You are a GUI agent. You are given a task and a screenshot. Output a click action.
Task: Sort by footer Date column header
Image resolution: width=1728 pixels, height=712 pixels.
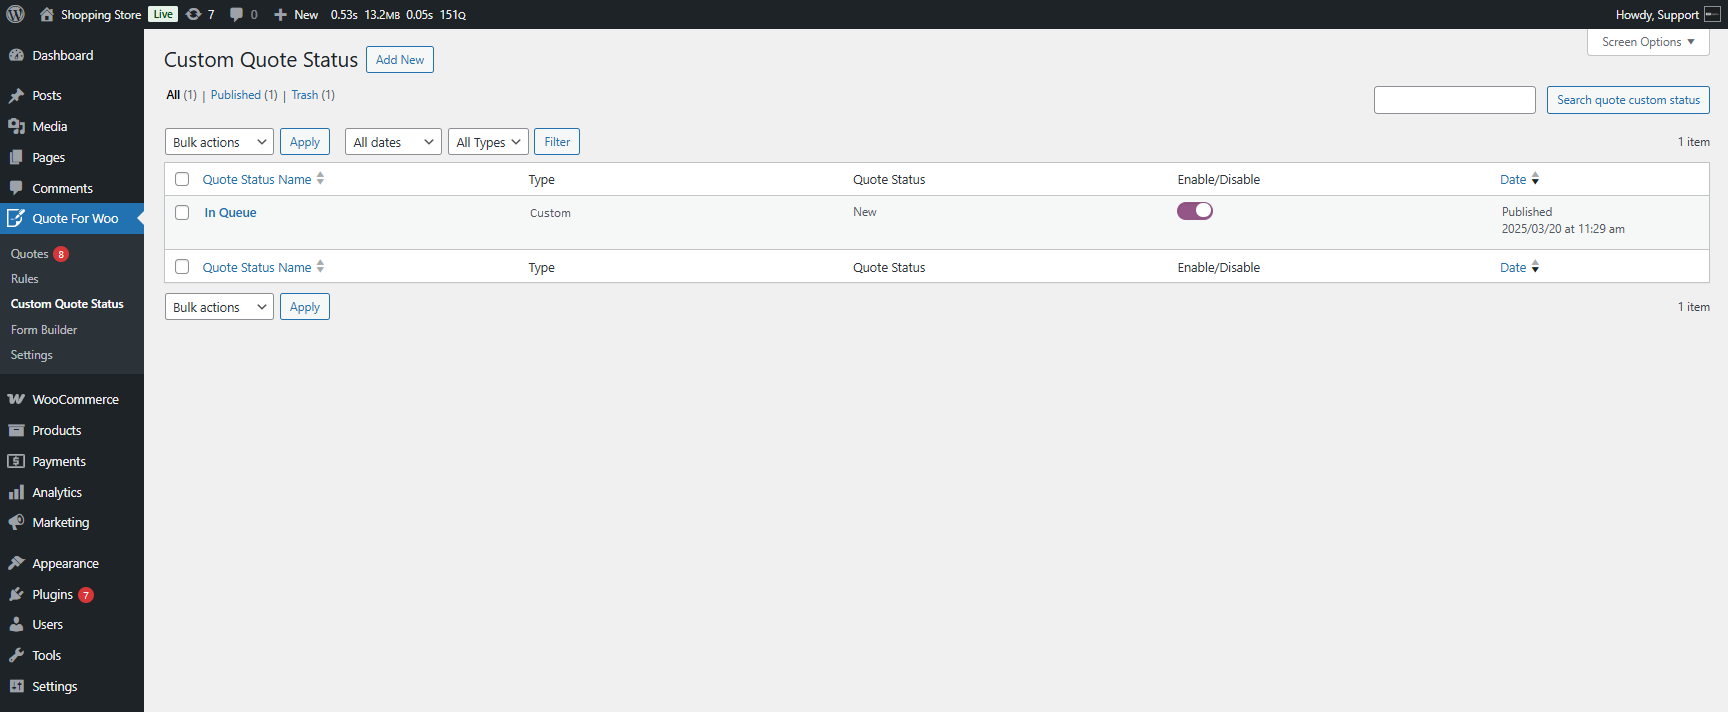point(1513,267)
